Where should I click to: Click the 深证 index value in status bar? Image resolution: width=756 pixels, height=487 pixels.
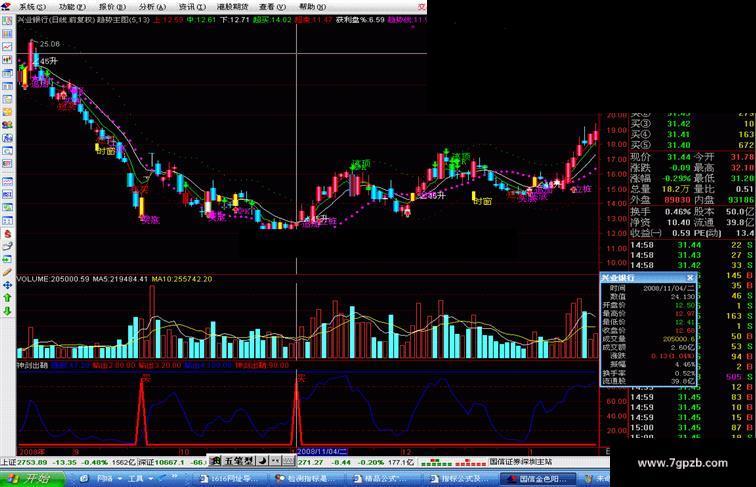point(170,462)
